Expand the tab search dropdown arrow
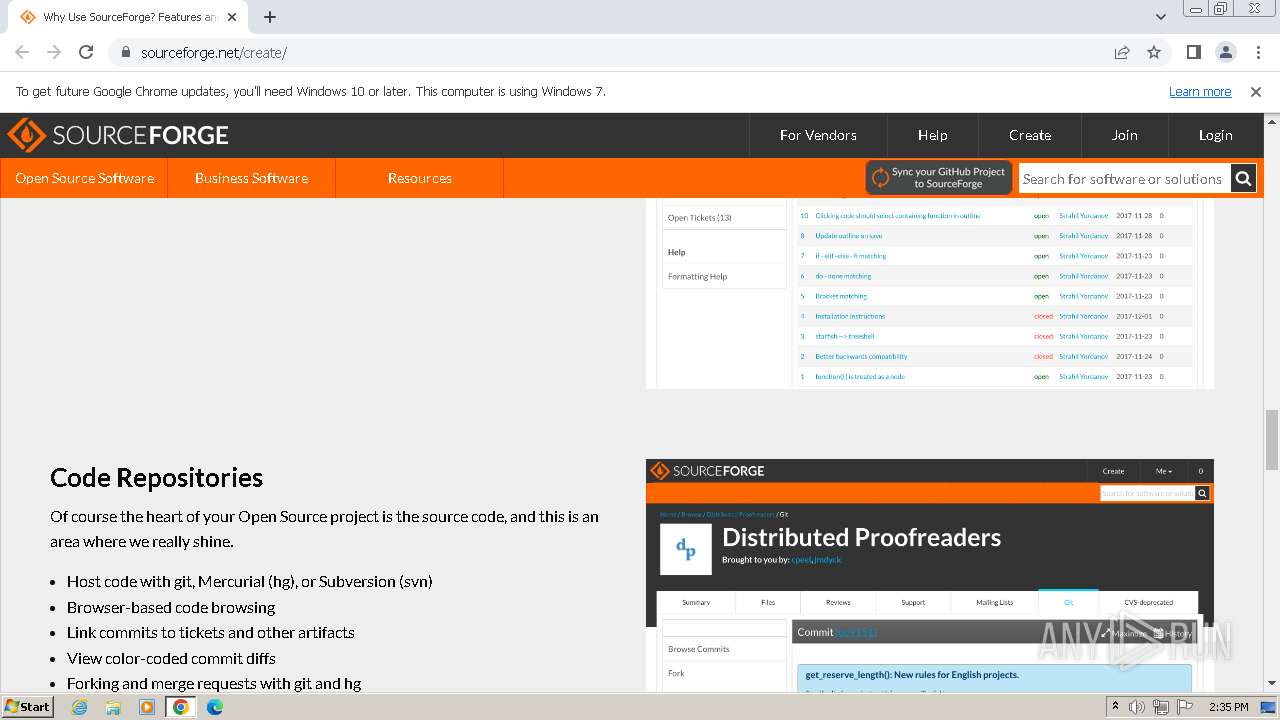Viewport: 1280px width, 720px height. (1160, 17)
